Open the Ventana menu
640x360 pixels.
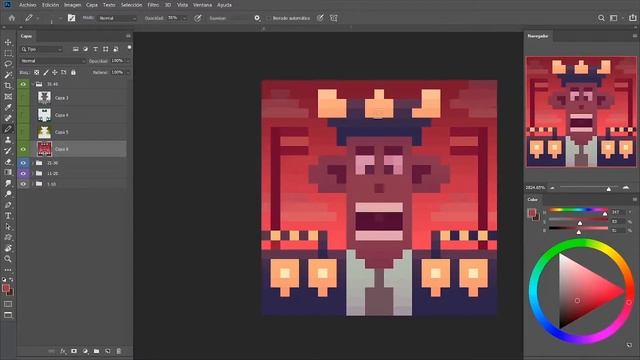coord(202,5)
